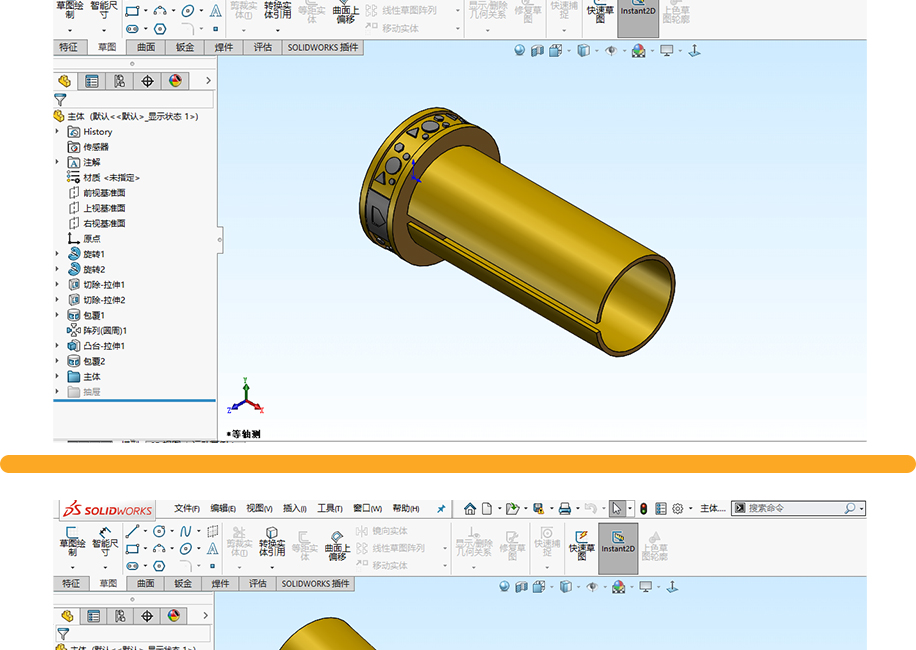Click the Home icon in lower window
Viewport: 916px width, 650px height.
tap(470, 509)
